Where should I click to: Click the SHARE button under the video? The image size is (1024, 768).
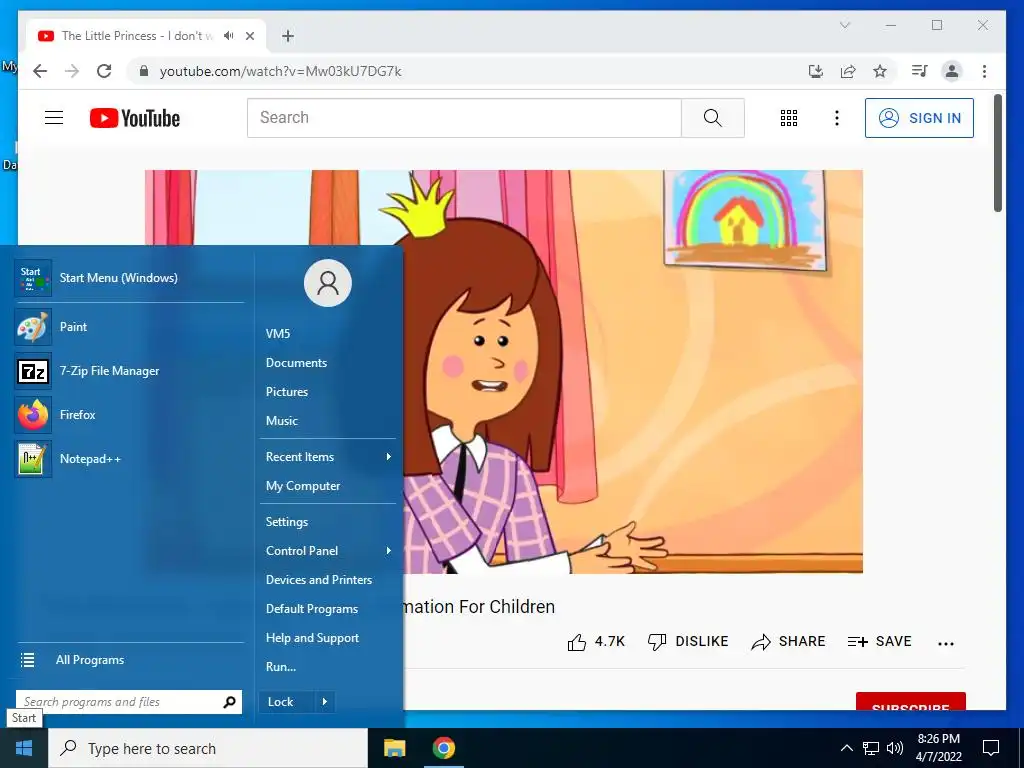coord(788,642)
